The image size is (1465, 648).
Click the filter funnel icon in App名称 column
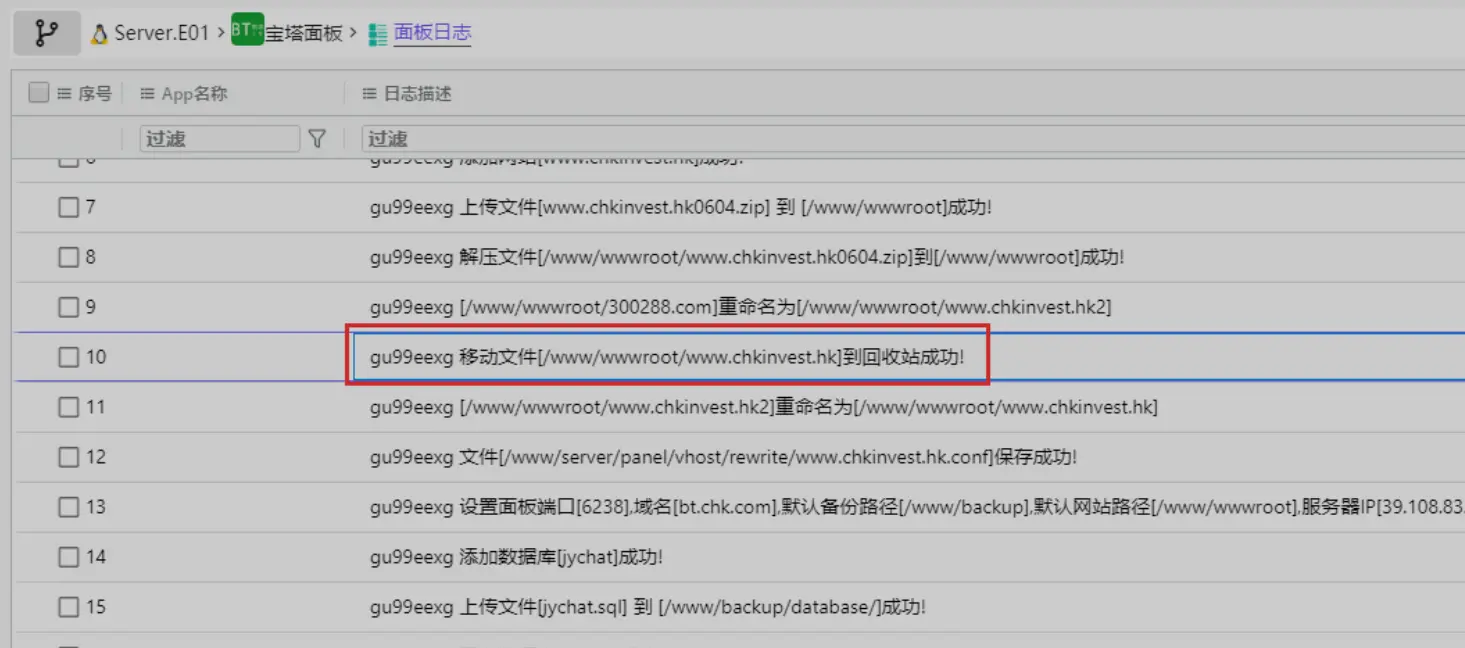coord(317,139)
